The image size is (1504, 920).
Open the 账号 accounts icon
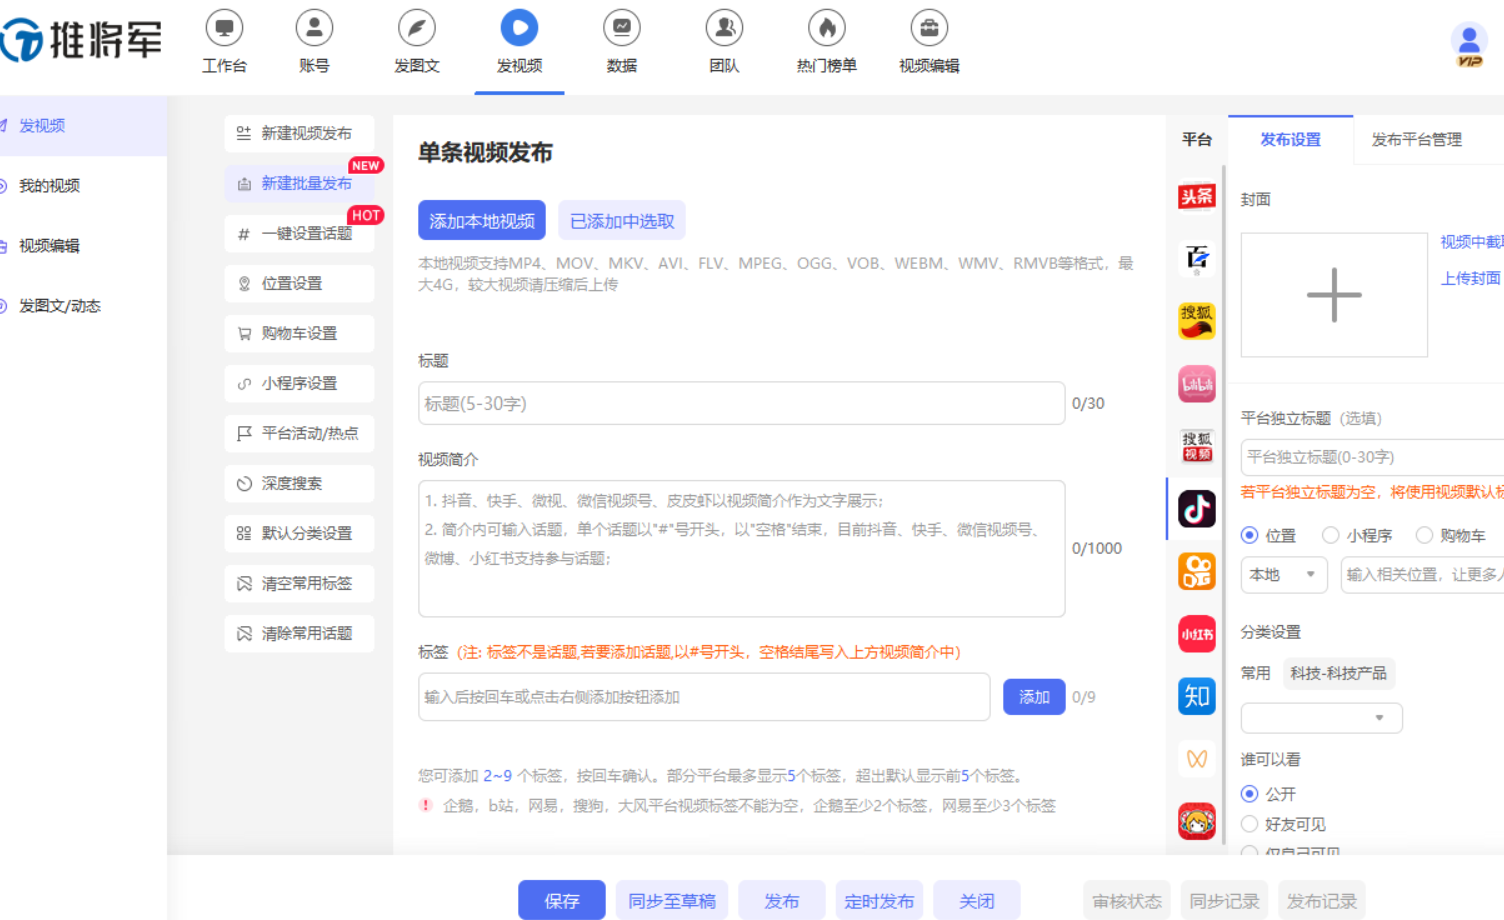click(x=314, y=28)
